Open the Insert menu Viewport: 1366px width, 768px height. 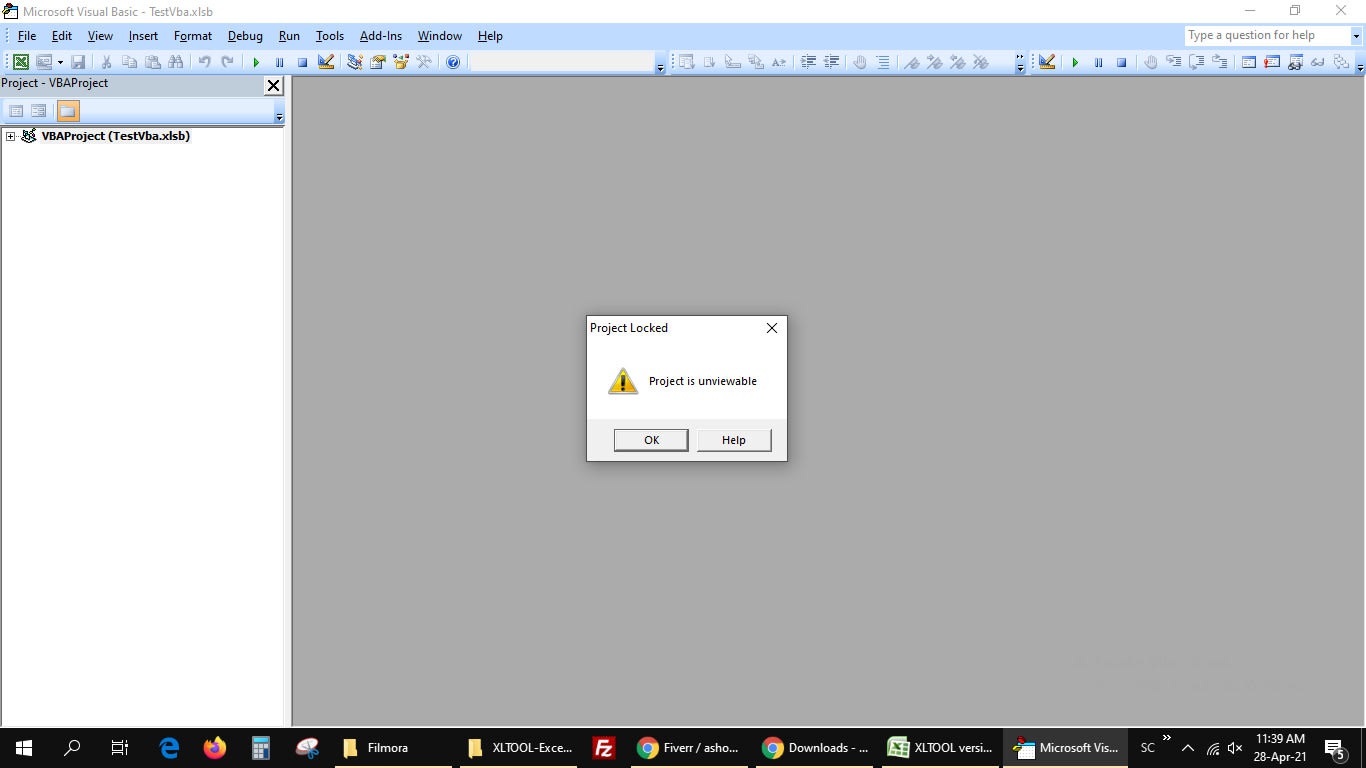tap(143, 36)
